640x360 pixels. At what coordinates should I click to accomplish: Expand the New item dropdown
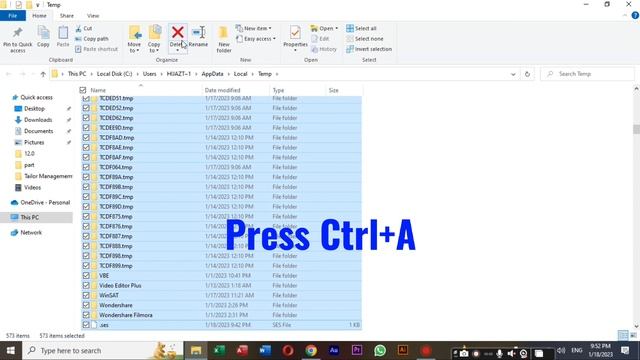[x=270, y=29]
